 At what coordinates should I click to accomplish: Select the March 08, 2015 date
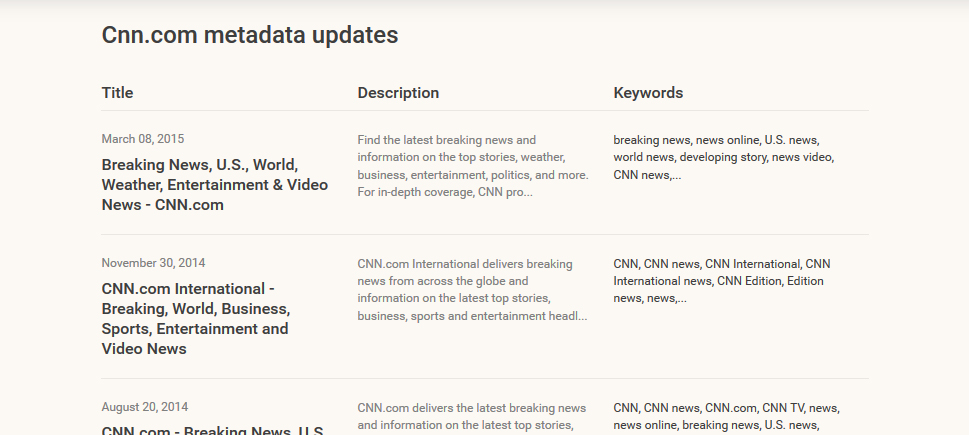(x=142, y=139)
